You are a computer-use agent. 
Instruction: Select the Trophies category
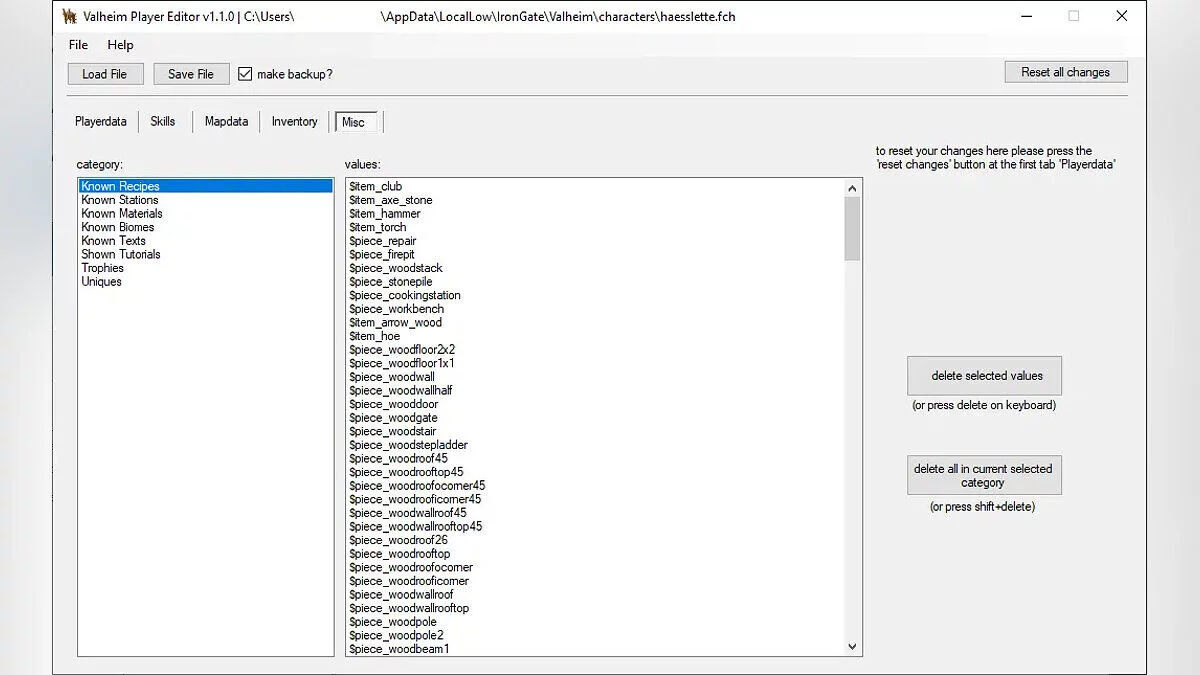(x=103, y=268)
